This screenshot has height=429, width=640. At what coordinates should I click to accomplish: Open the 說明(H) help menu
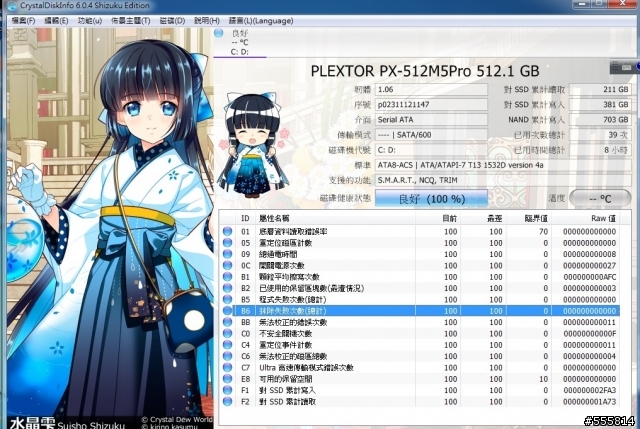point(207,21)
